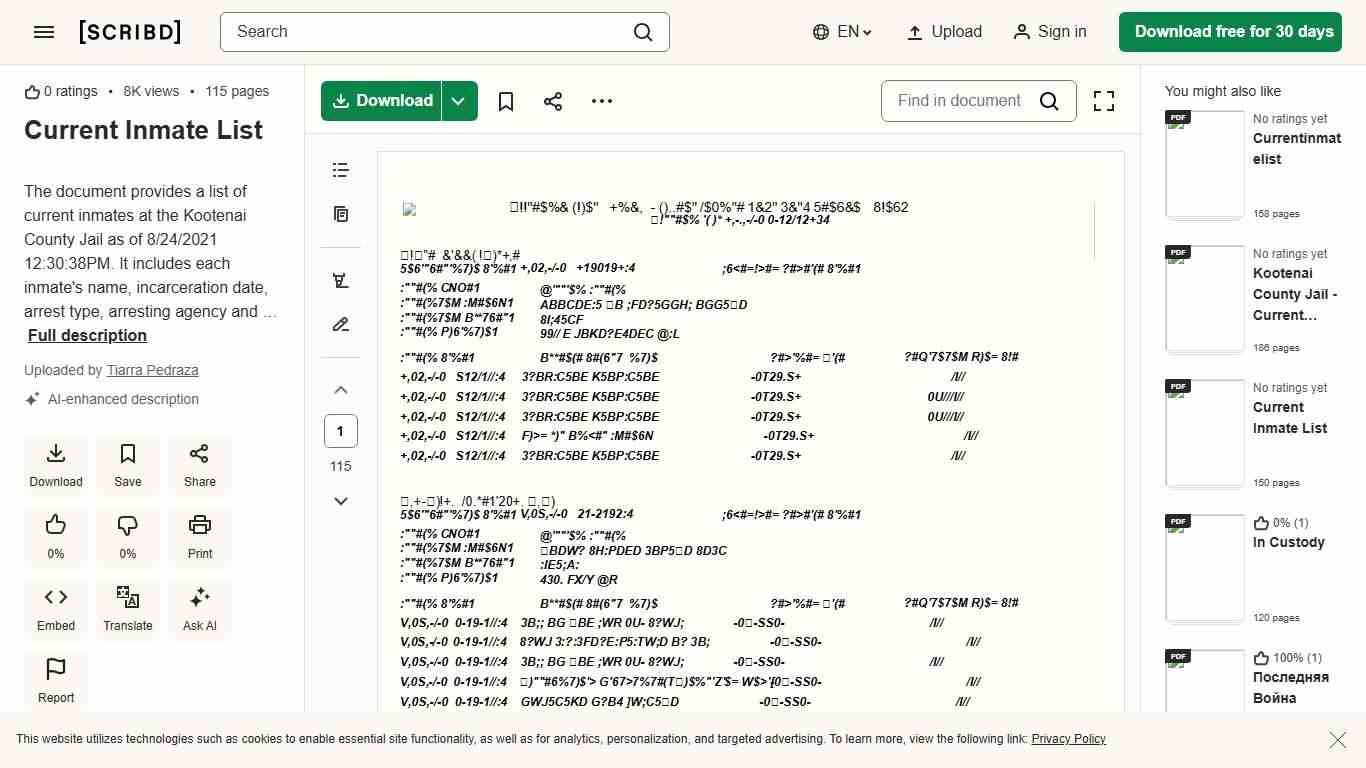Image resolution: width=1366 pixels, height=768 pixels.
Task: Open the table of contents panel
Action: click(x=340, y=170)
